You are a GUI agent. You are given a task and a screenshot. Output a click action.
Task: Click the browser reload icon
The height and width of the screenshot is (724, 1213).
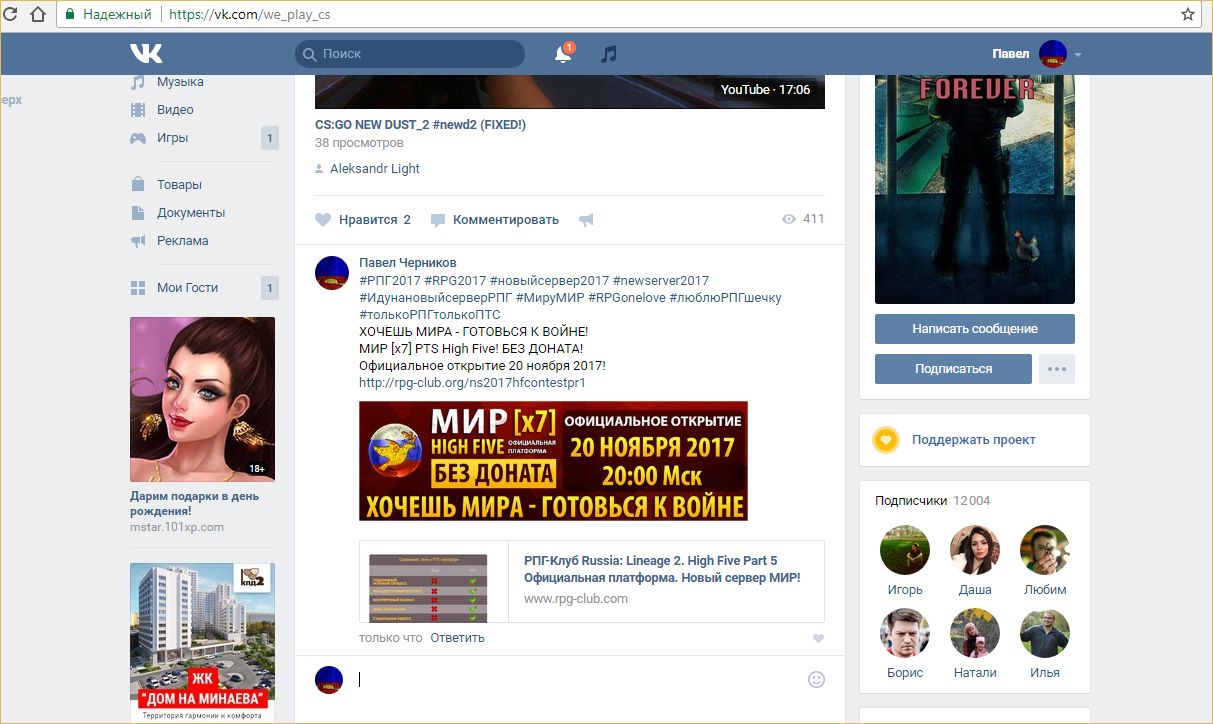pyautogui.click(x=10, y=14)
